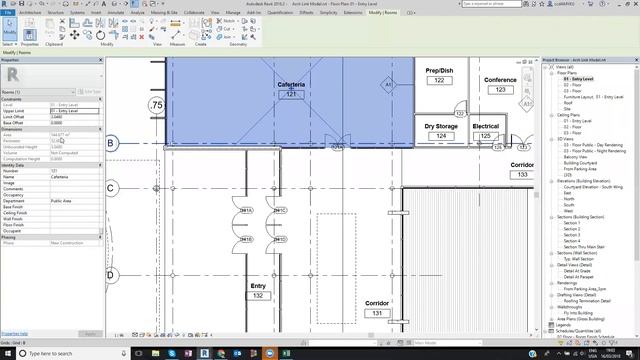Open the Architecture ribbon tab
This screenshot has width=640, height=360.
[x=30, y=13]
